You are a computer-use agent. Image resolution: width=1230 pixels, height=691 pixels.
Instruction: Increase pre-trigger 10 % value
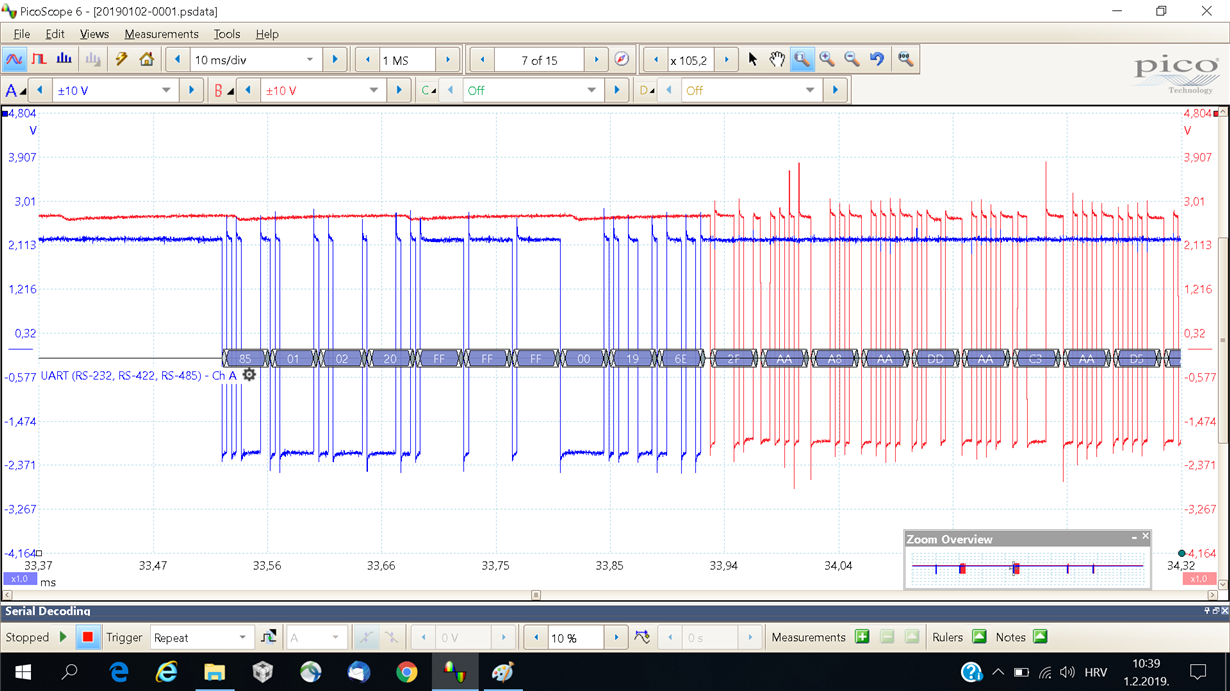616,637
